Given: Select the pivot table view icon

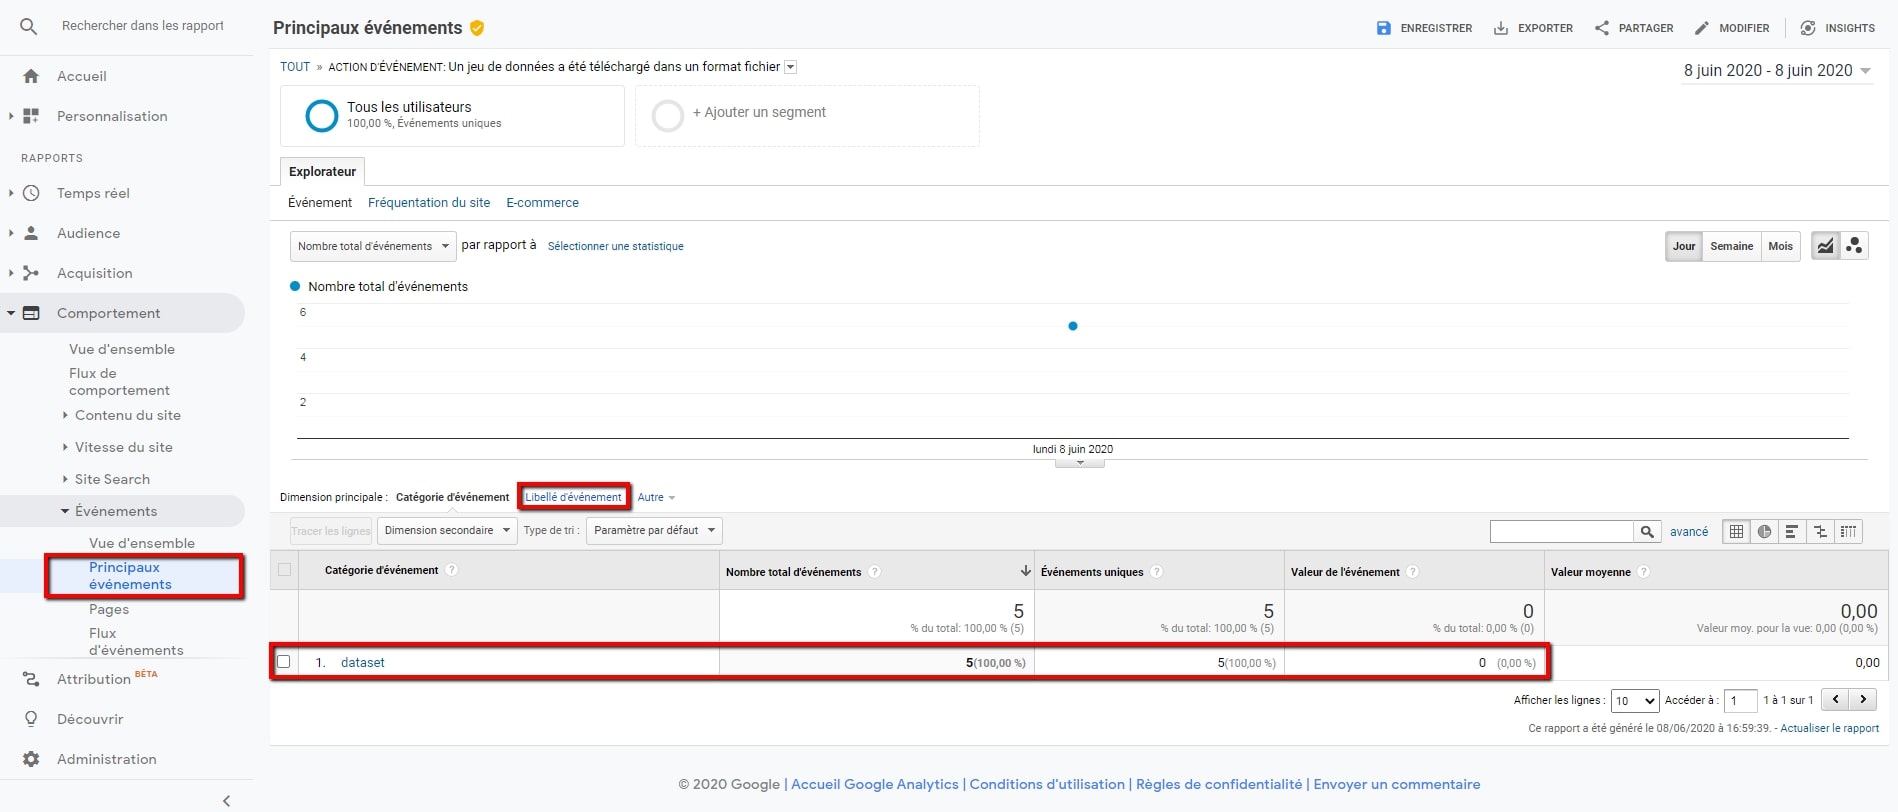Looking at the screenshot, I should [1848, 532].
